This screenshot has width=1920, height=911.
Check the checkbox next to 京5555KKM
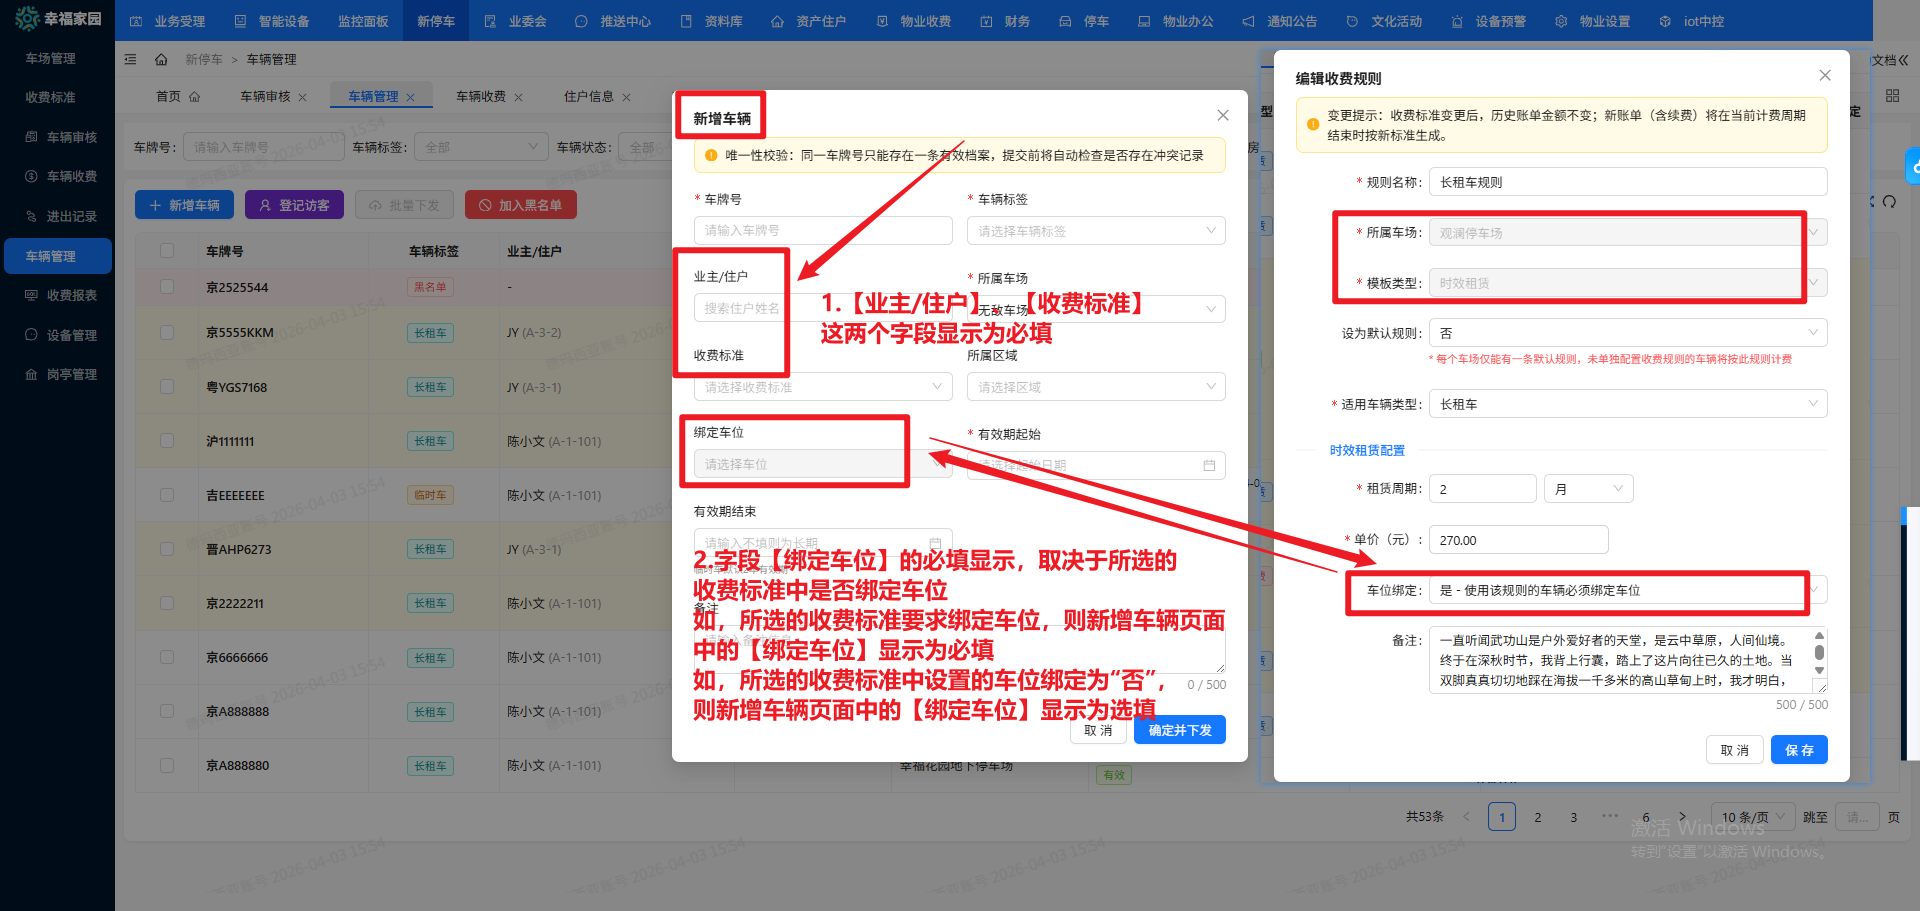coord(166,332)
